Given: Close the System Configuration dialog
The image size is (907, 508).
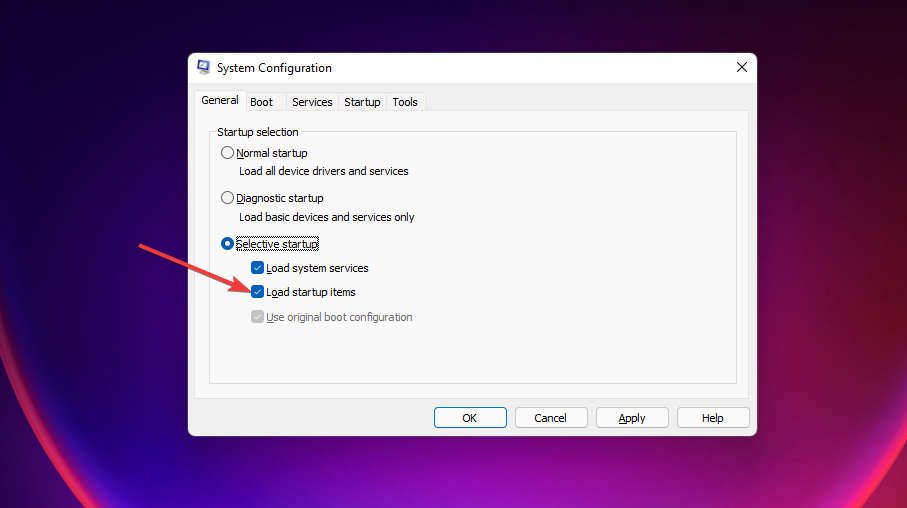Looking at the screenshot, I should [741, 68].
